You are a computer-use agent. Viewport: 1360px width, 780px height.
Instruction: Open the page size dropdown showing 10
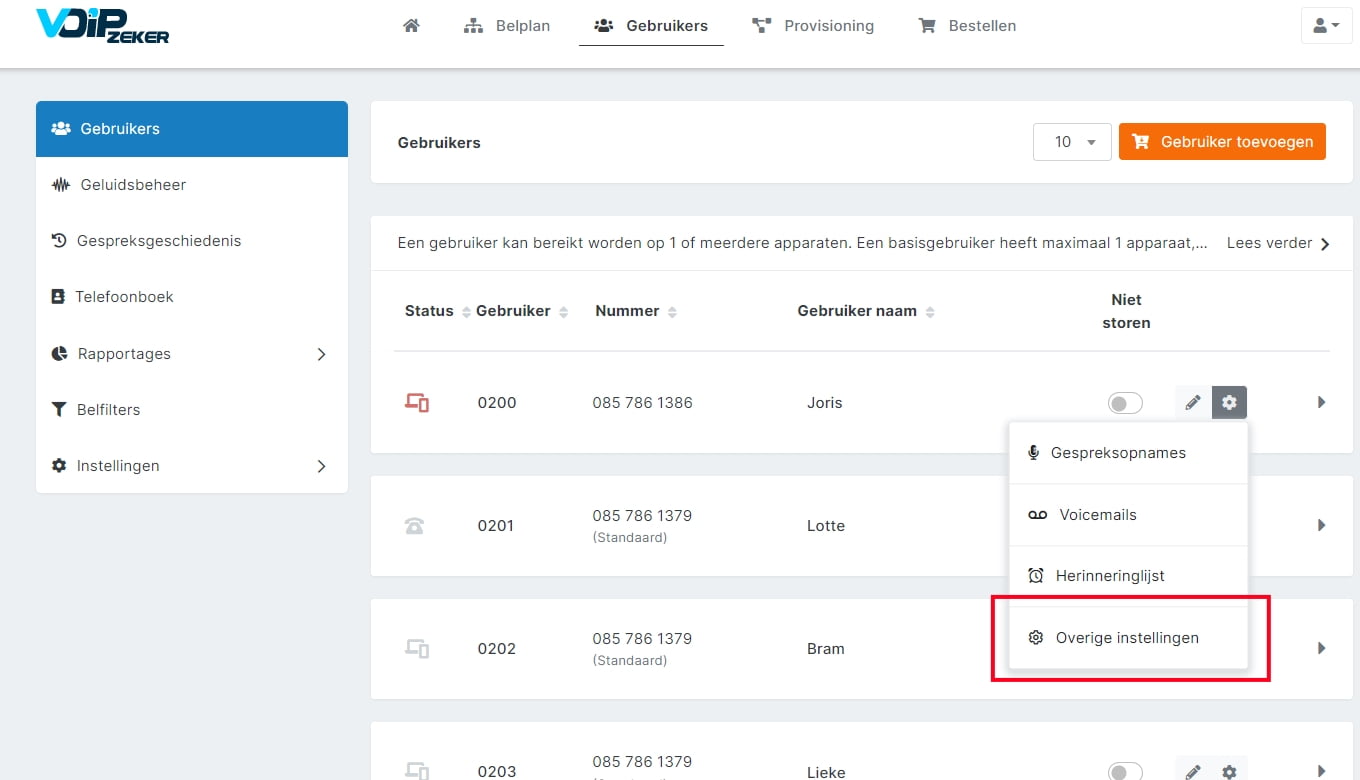(x=1072, y=142)
